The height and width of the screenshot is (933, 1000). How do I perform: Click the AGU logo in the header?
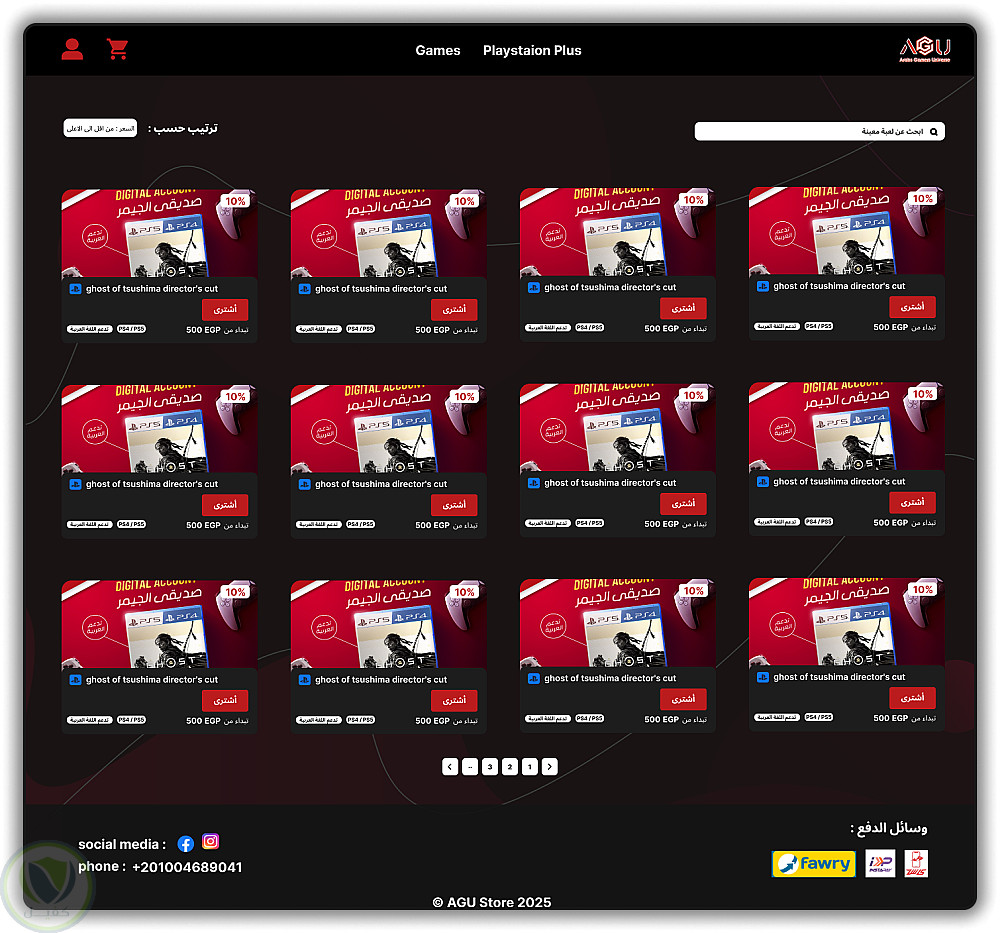pyautogui.click(x=925, y=50)
